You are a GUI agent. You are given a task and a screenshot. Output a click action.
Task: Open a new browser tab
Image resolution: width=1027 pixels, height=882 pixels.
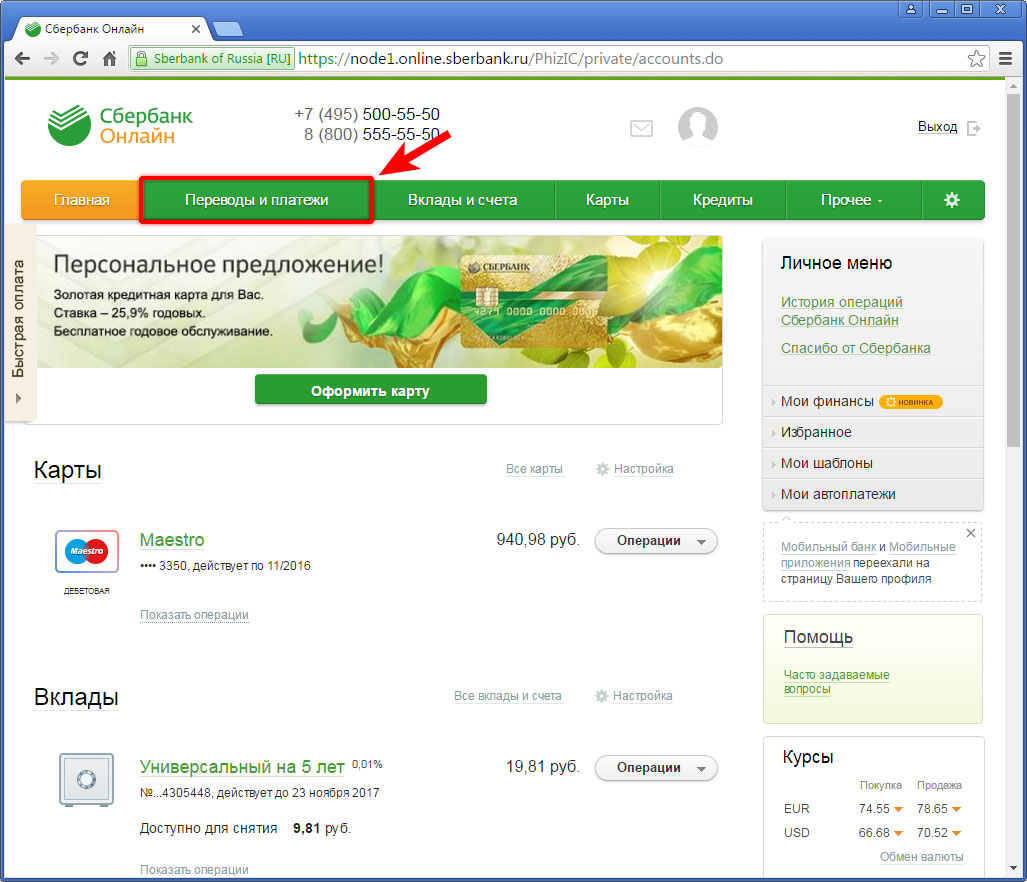227,29
